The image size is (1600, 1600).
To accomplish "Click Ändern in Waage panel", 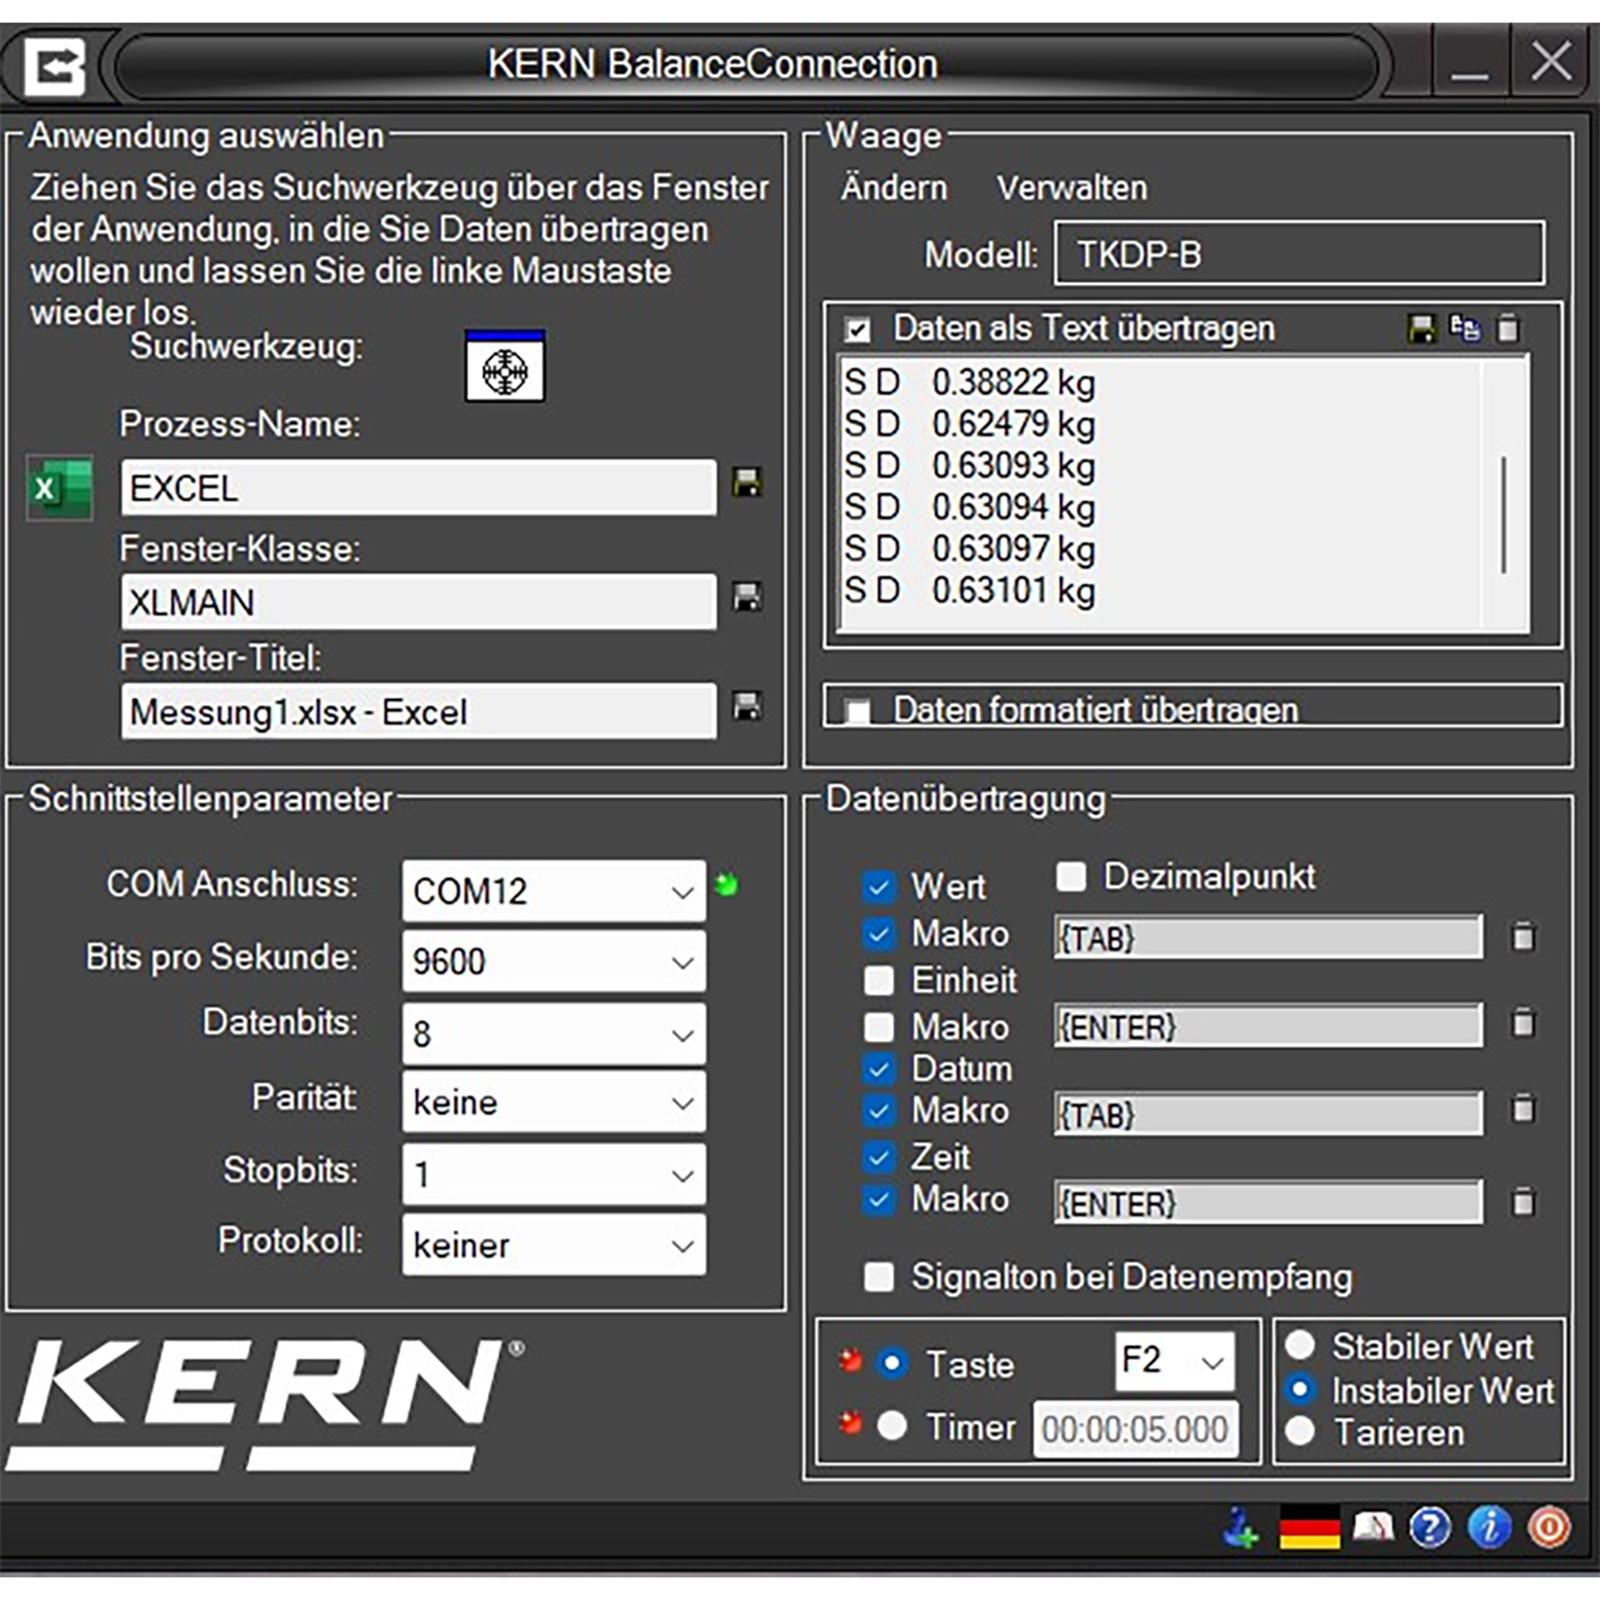I will tap(893, 188).
